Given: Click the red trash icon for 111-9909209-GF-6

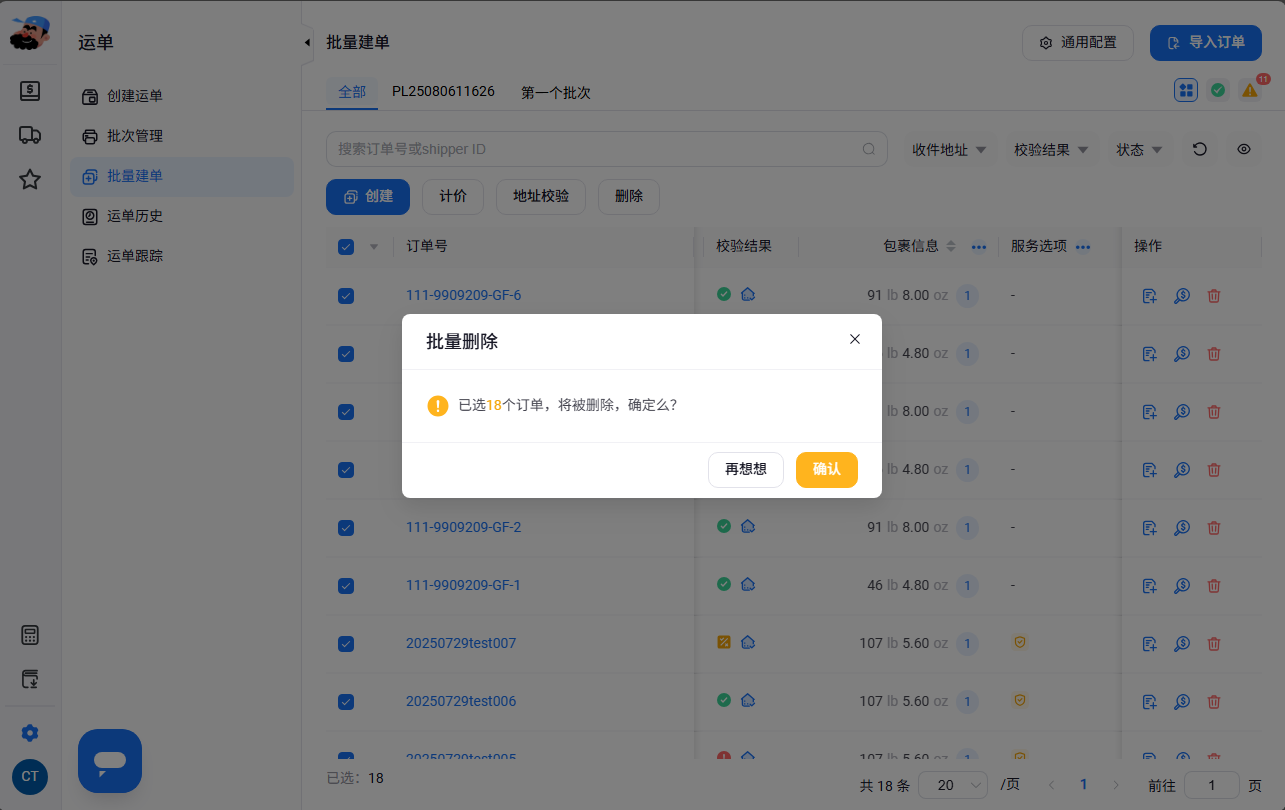Looking at the screenshot, I should [1214, 295].
